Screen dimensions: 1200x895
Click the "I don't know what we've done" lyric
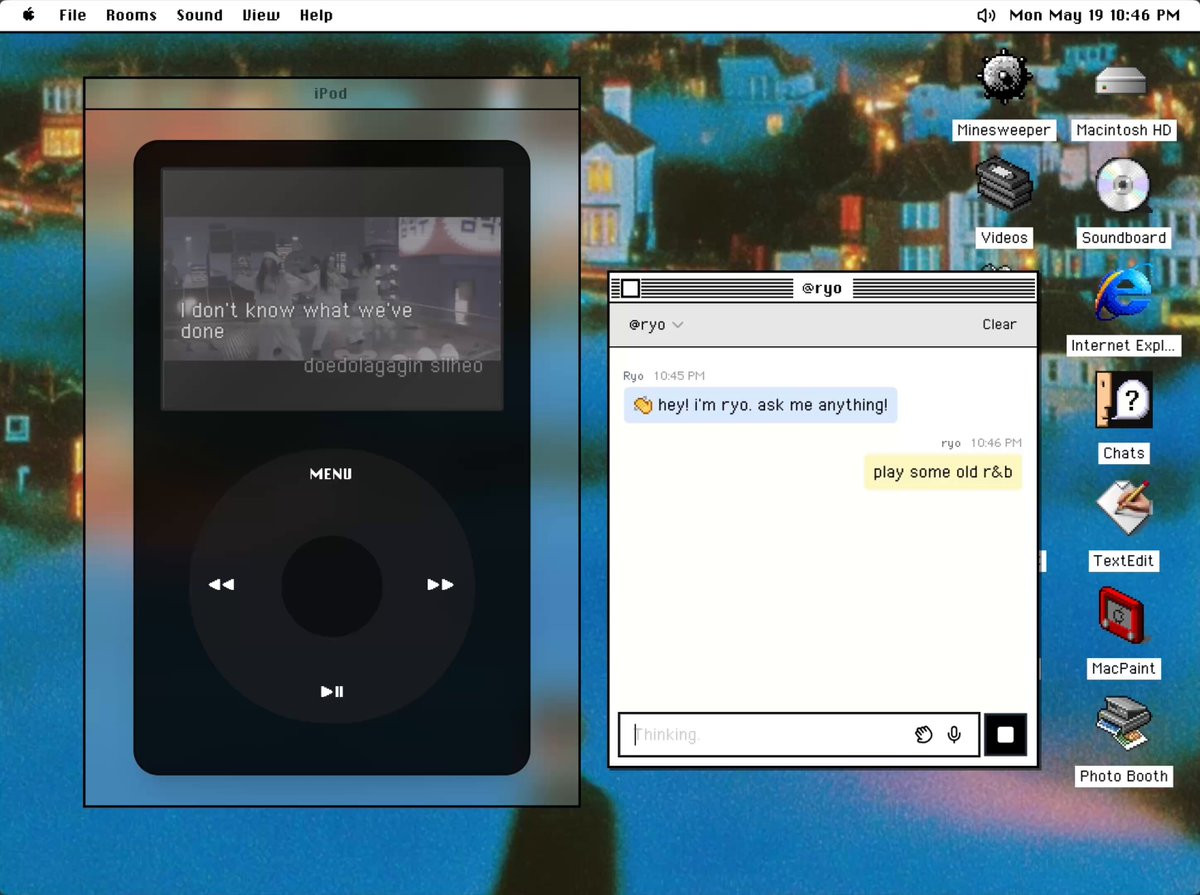296,321
